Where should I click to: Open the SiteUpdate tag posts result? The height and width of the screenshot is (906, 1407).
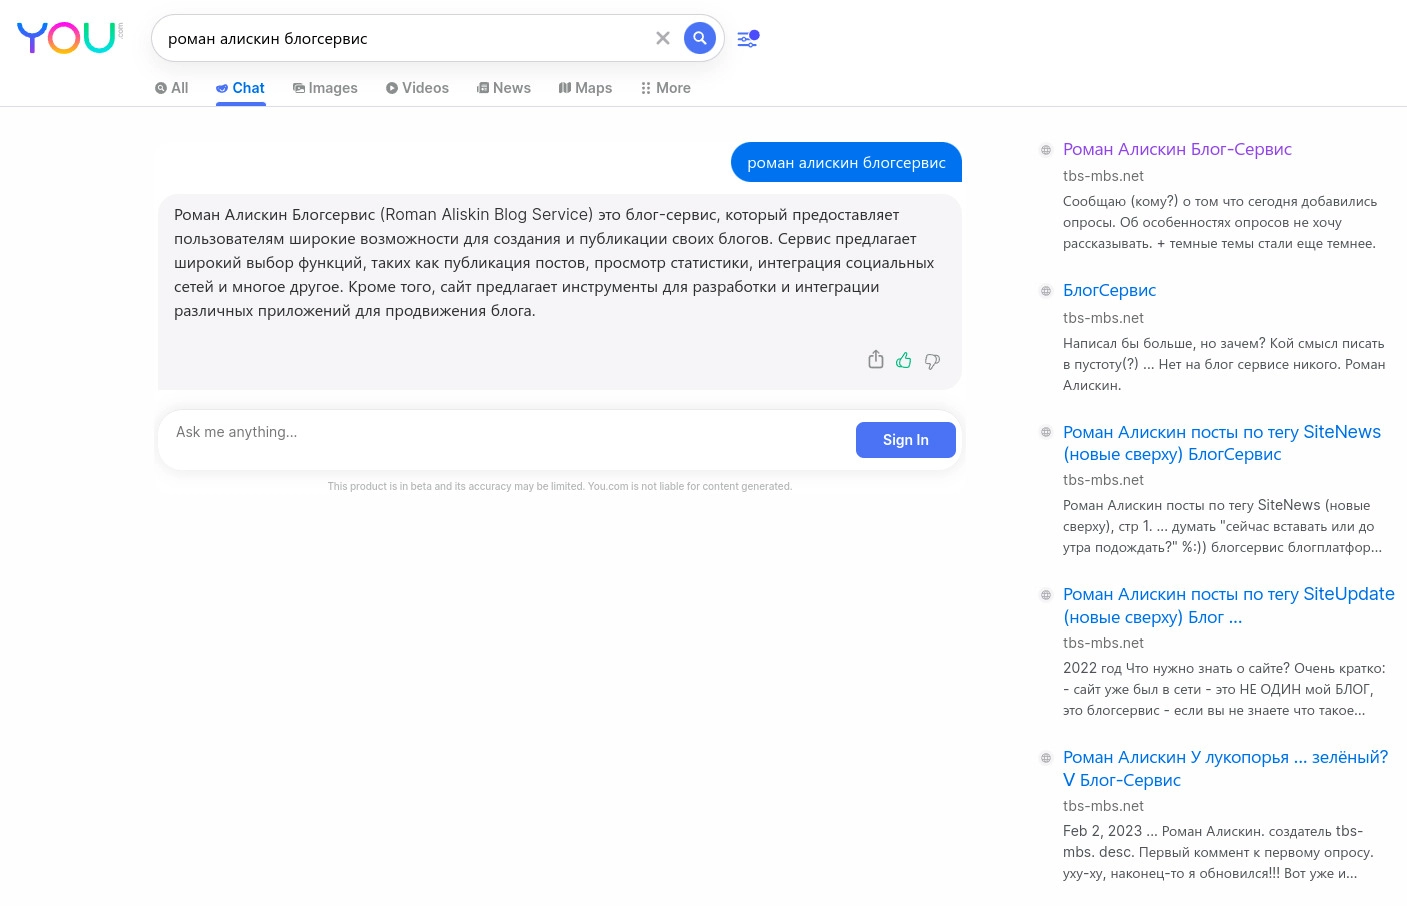1229,605
